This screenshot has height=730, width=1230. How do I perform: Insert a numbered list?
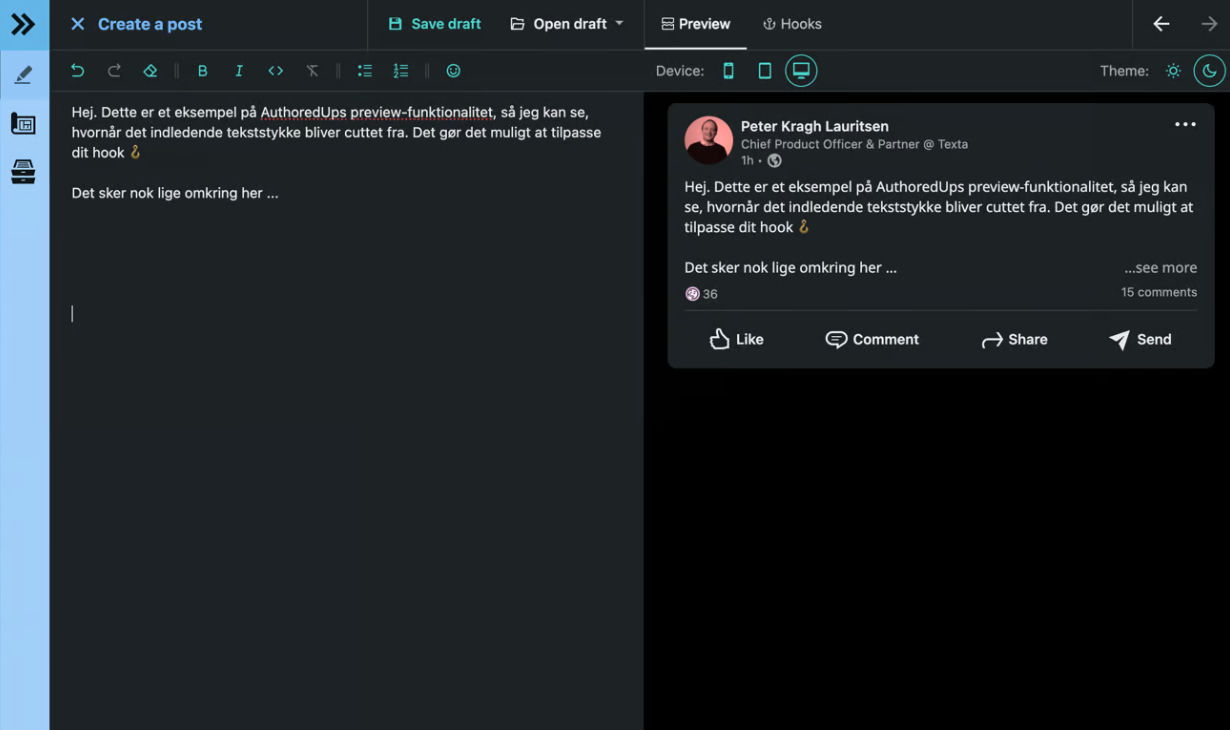(x=401, y=71)
